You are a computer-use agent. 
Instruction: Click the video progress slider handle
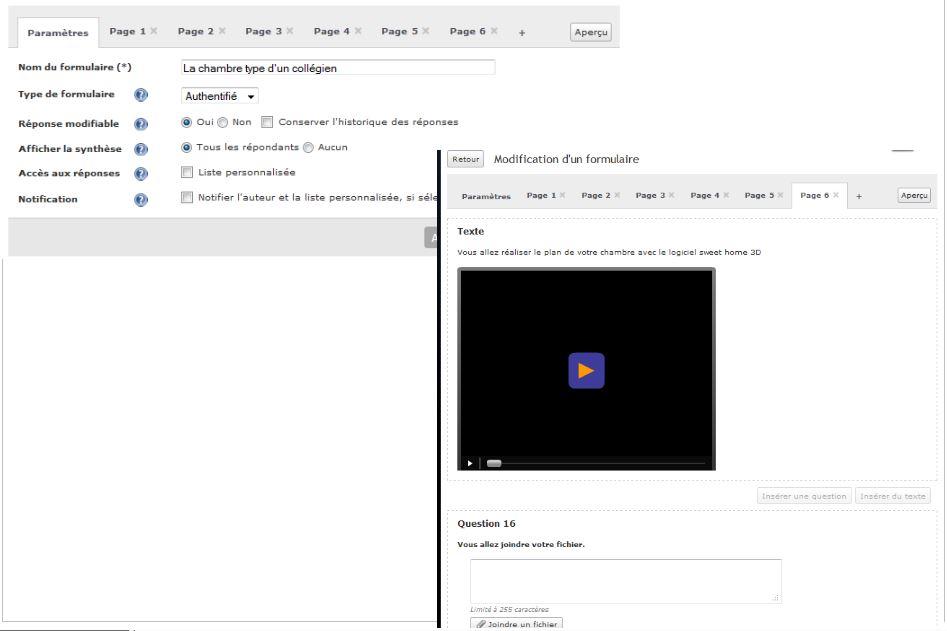[x=494, y=463]
